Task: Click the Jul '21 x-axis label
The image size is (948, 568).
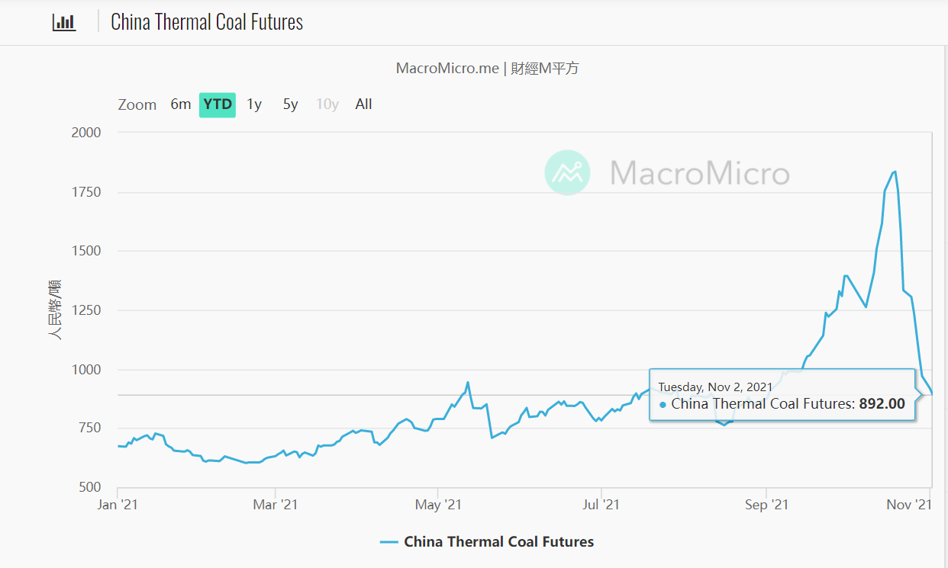Action: point(600,505)
